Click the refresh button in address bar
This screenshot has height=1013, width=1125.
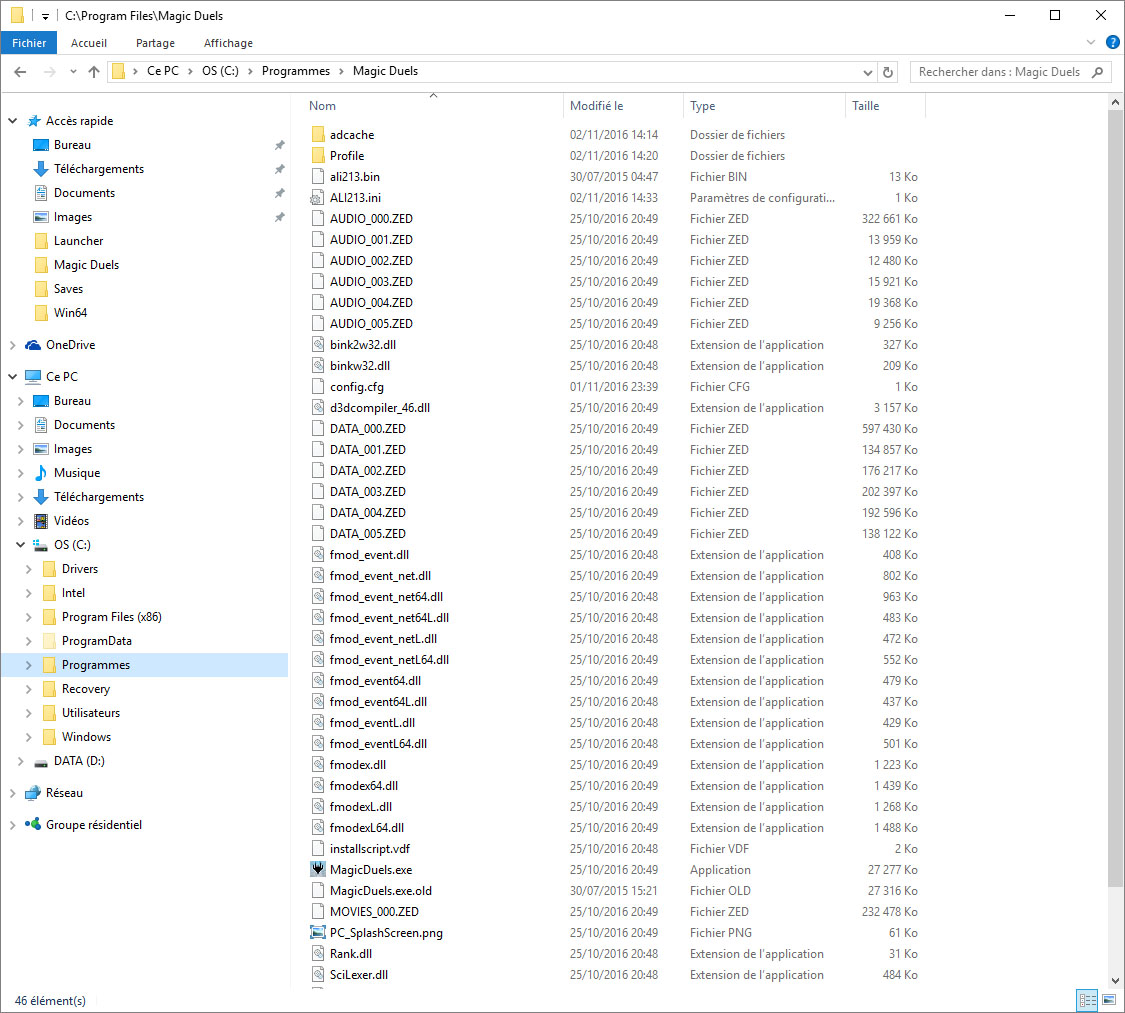(888, 72)
